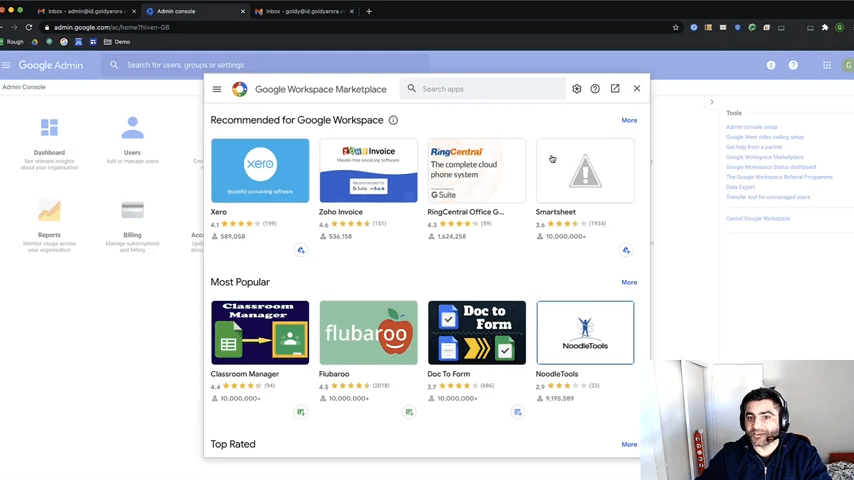Click the Flubaroo app title text
Screen dimensions: 854x480
pyautogui.click(x=334, y=374)
